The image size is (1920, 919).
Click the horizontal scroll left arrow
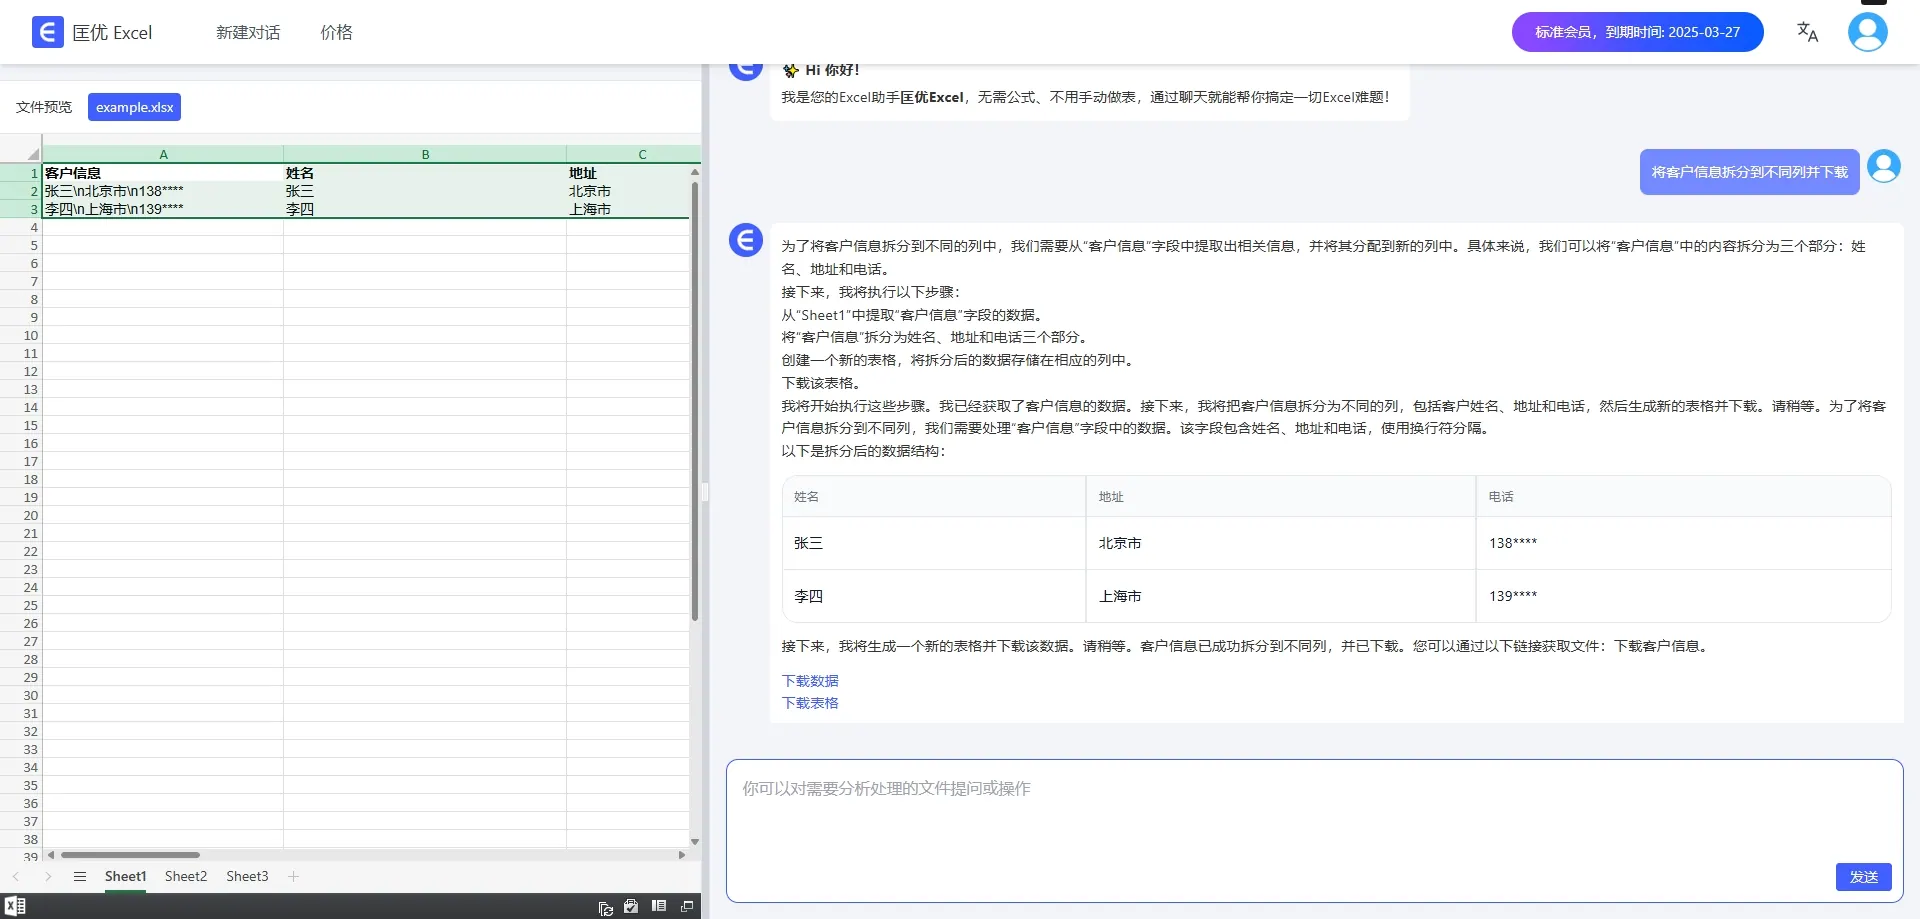pos(51,855)
